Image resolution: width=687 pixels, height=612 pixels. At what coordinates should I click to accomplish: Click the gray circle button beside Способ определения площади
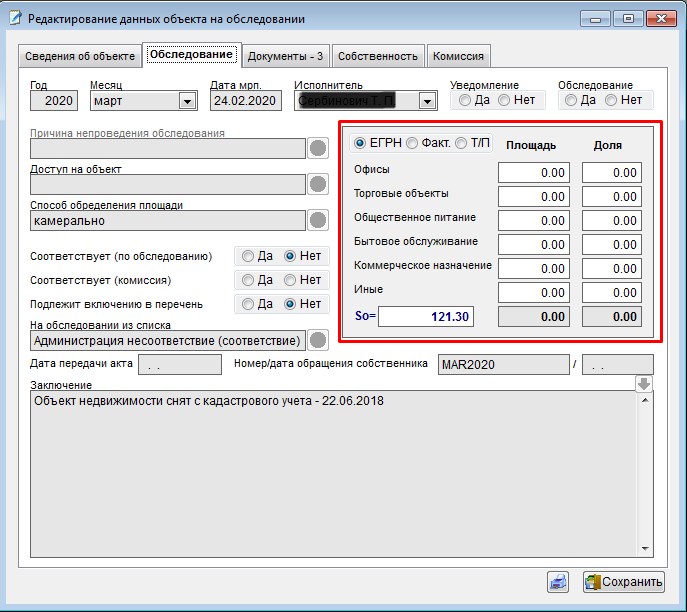pos(318,220)
